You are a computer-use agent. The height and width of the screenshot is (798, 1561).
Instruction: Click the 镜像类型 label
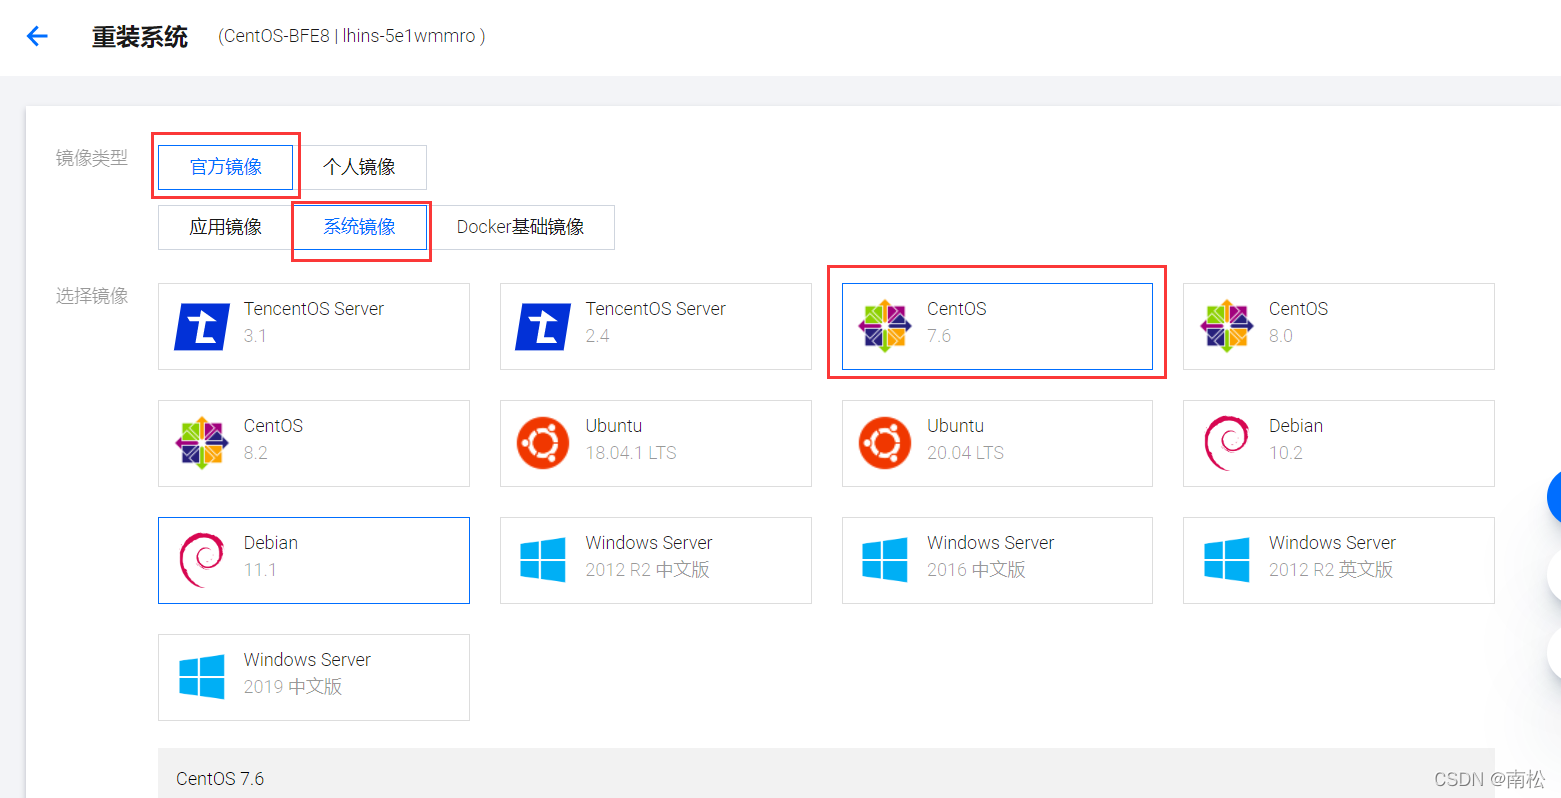tap(92, 158)
